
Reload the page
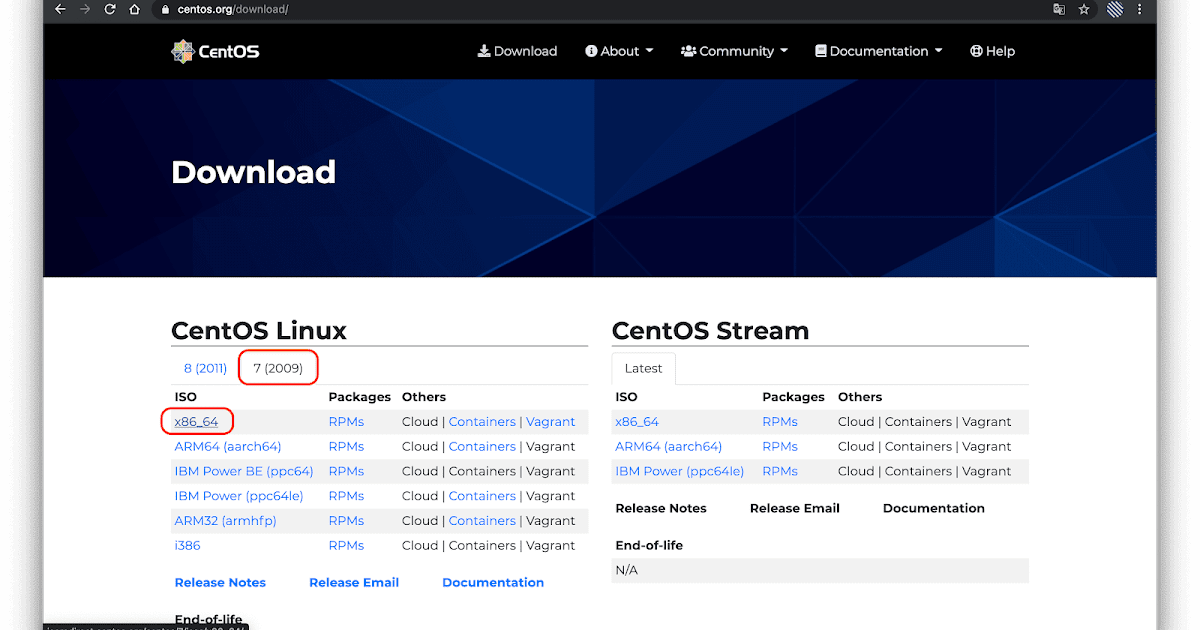pyautogui.click(x=109, y=10)
